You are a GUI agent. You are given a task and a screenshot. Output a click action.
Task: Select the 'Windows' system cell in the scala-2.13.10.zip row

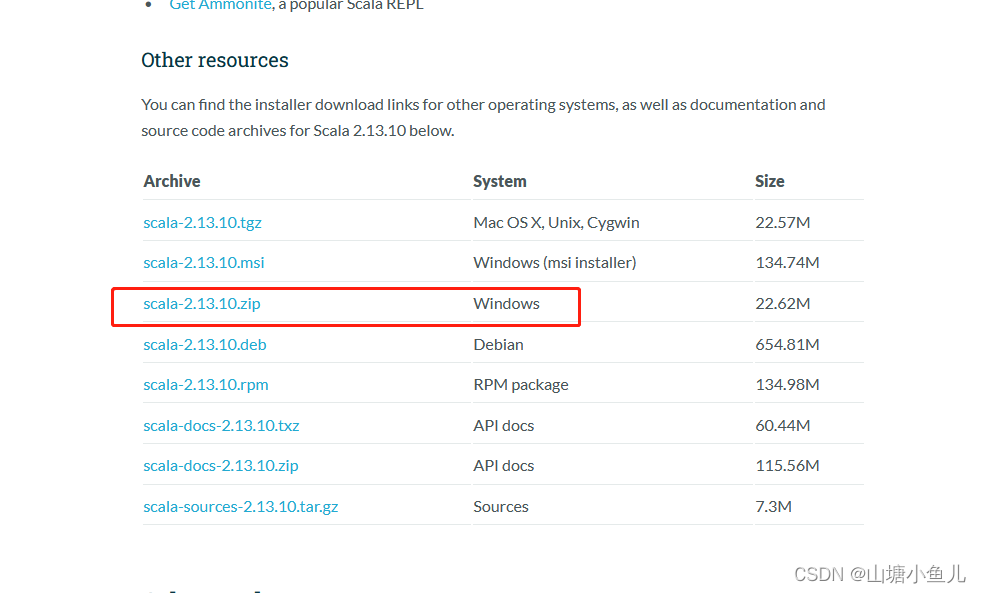(506, 303)
